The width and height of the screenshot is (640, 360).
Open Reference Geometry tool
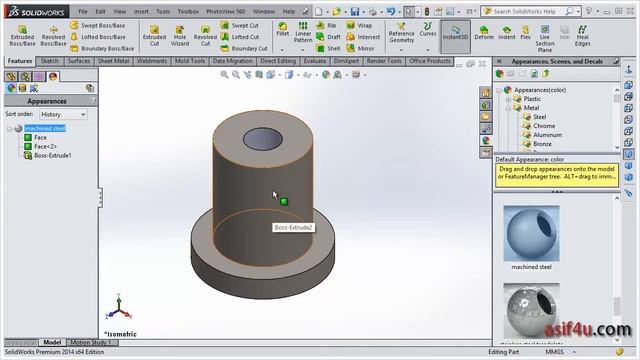[401, 33]
